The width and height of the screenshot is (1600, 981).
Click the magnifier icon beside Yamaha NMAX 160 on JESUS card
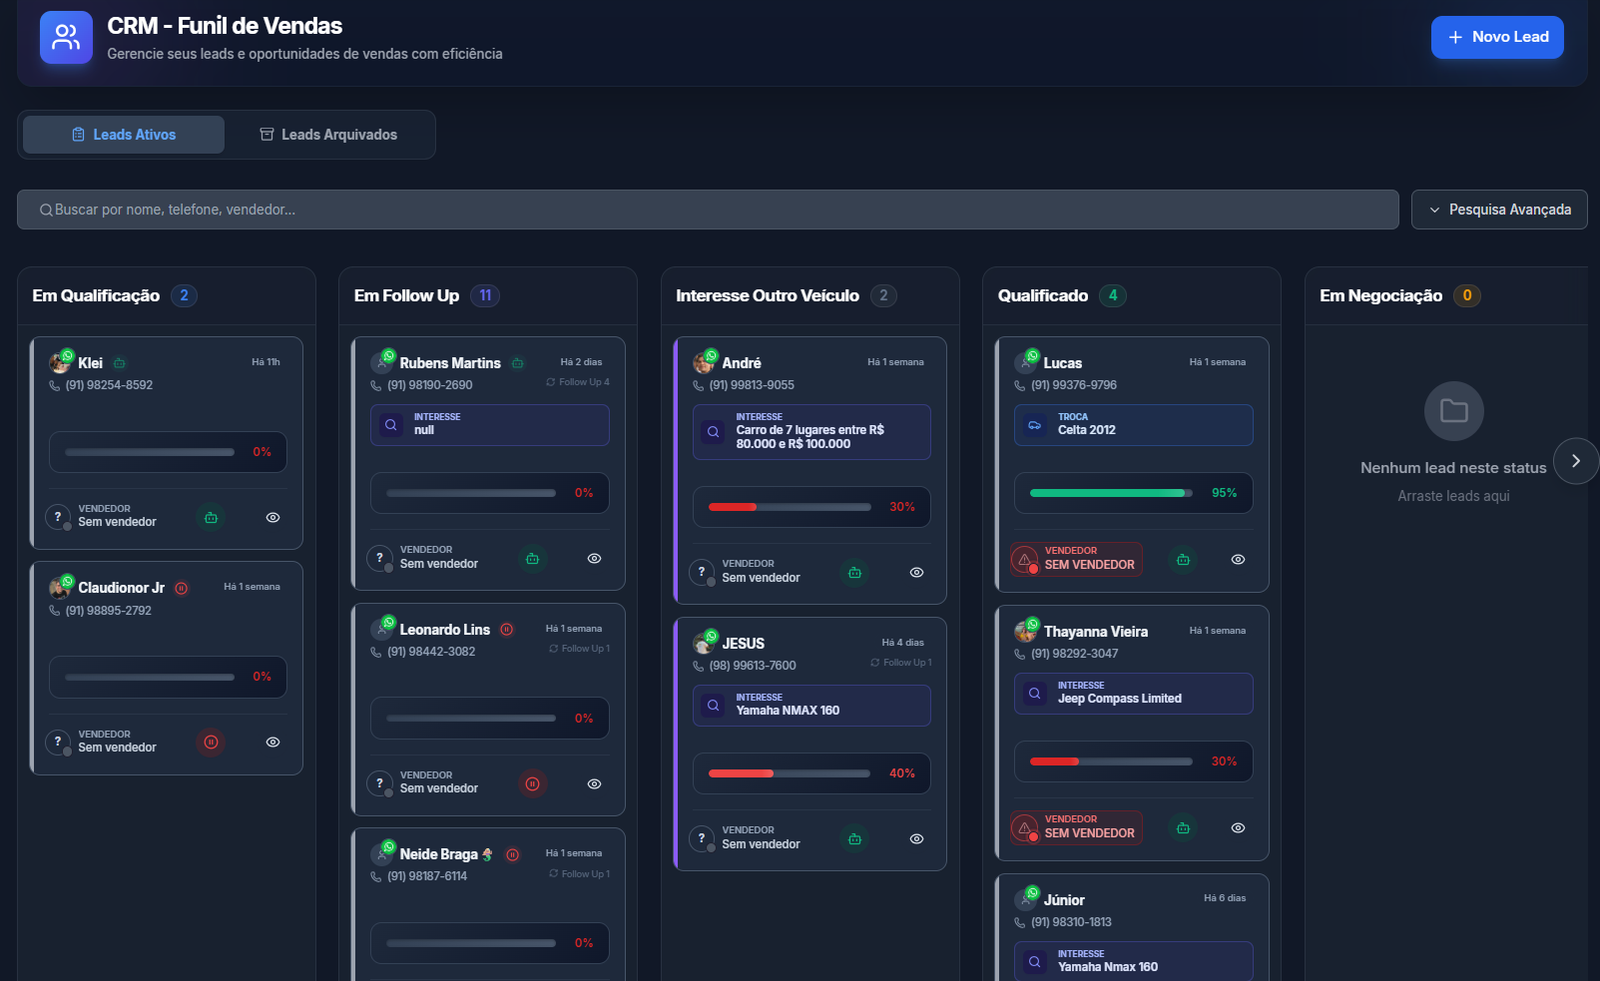[713, 705]
